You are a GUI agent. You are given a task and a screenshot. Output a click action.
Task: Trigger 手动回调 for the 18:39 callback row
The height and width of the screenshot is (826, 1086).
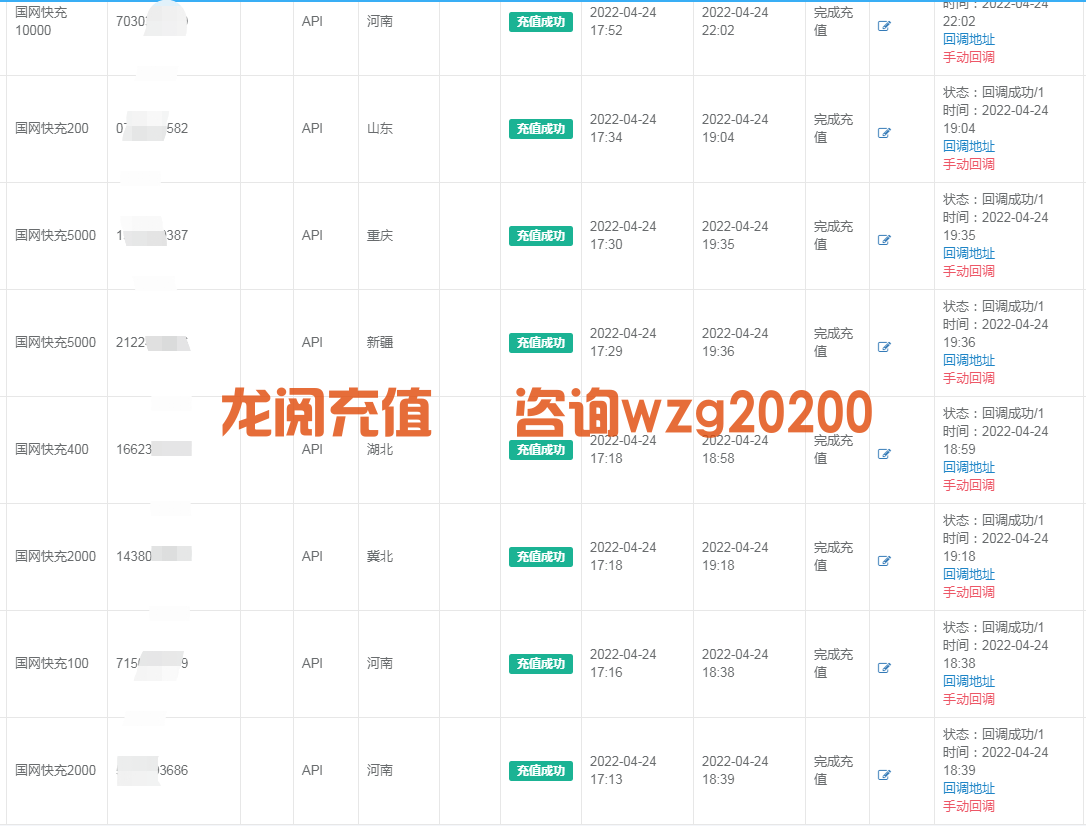tap(968, 806)
